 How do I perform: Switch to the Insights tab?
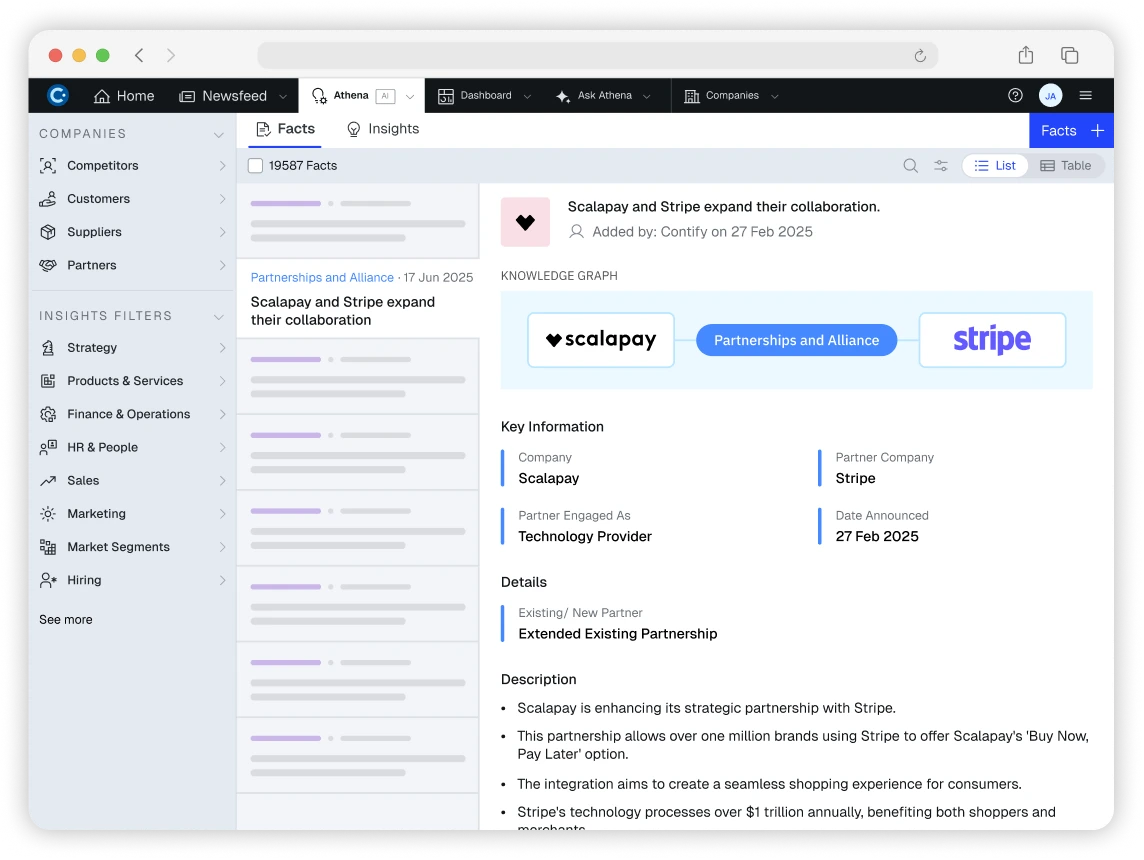(383, 129)
